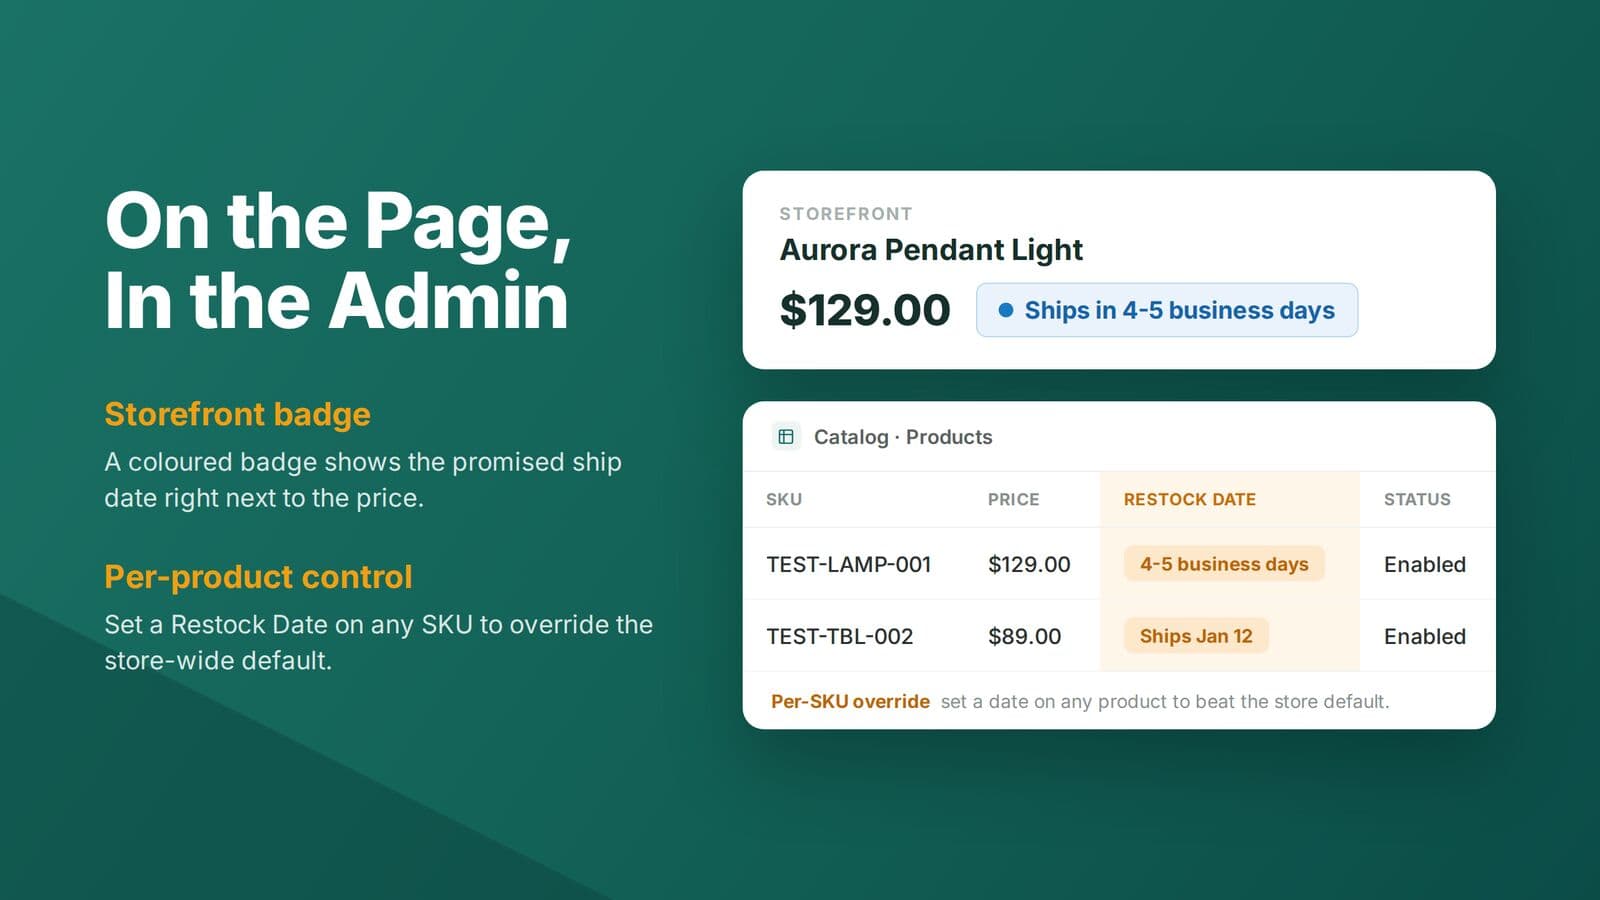Screen dimensions: 1600x900
Task: Click the STATUS column header
Action: [x=1417, y=499]
